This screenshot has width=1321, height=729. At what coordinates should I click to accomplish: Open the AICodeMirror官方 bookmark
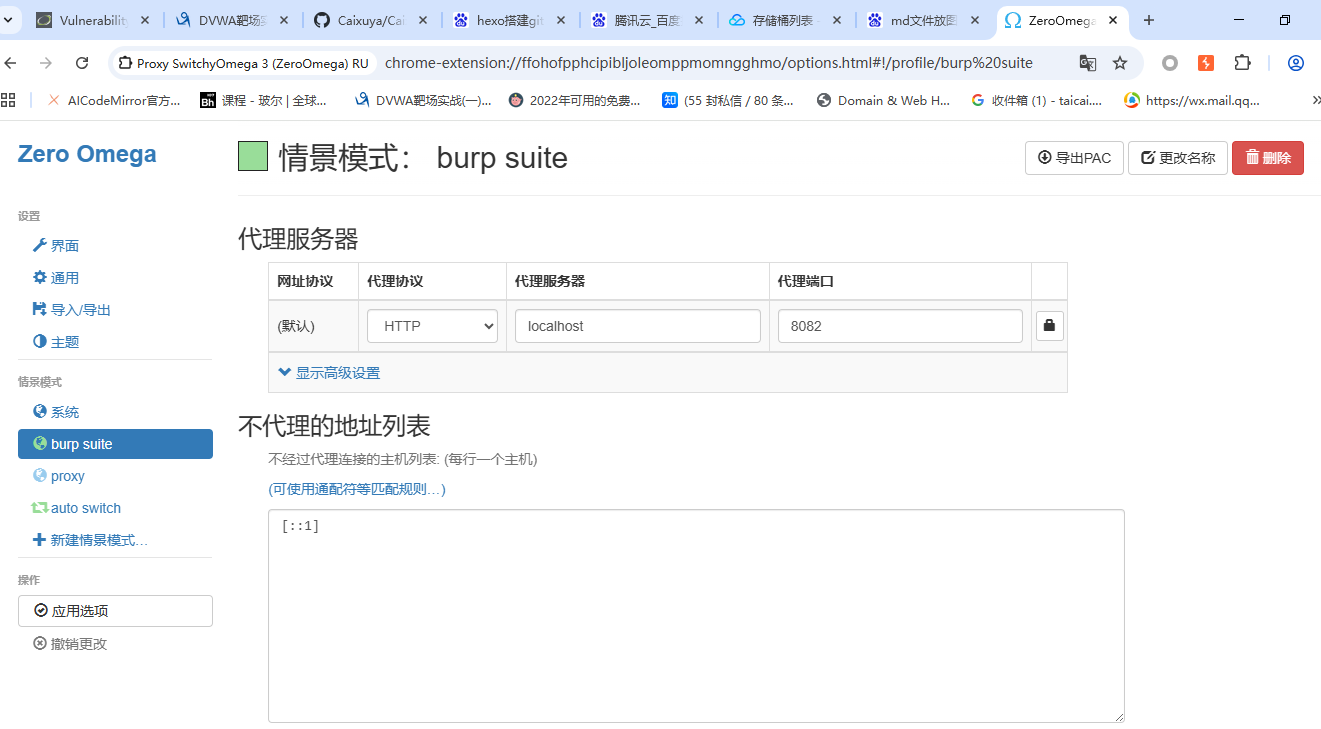click(114, 100)
